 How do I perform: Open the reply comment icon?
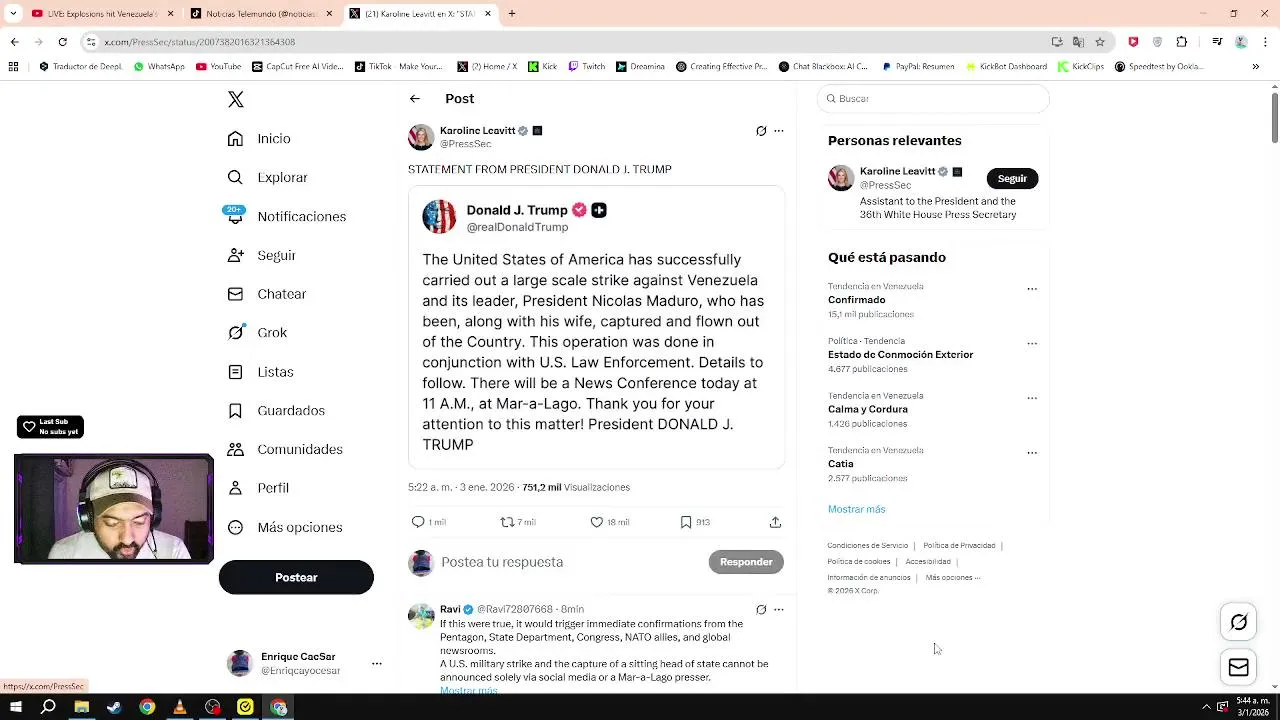(418, 522)
